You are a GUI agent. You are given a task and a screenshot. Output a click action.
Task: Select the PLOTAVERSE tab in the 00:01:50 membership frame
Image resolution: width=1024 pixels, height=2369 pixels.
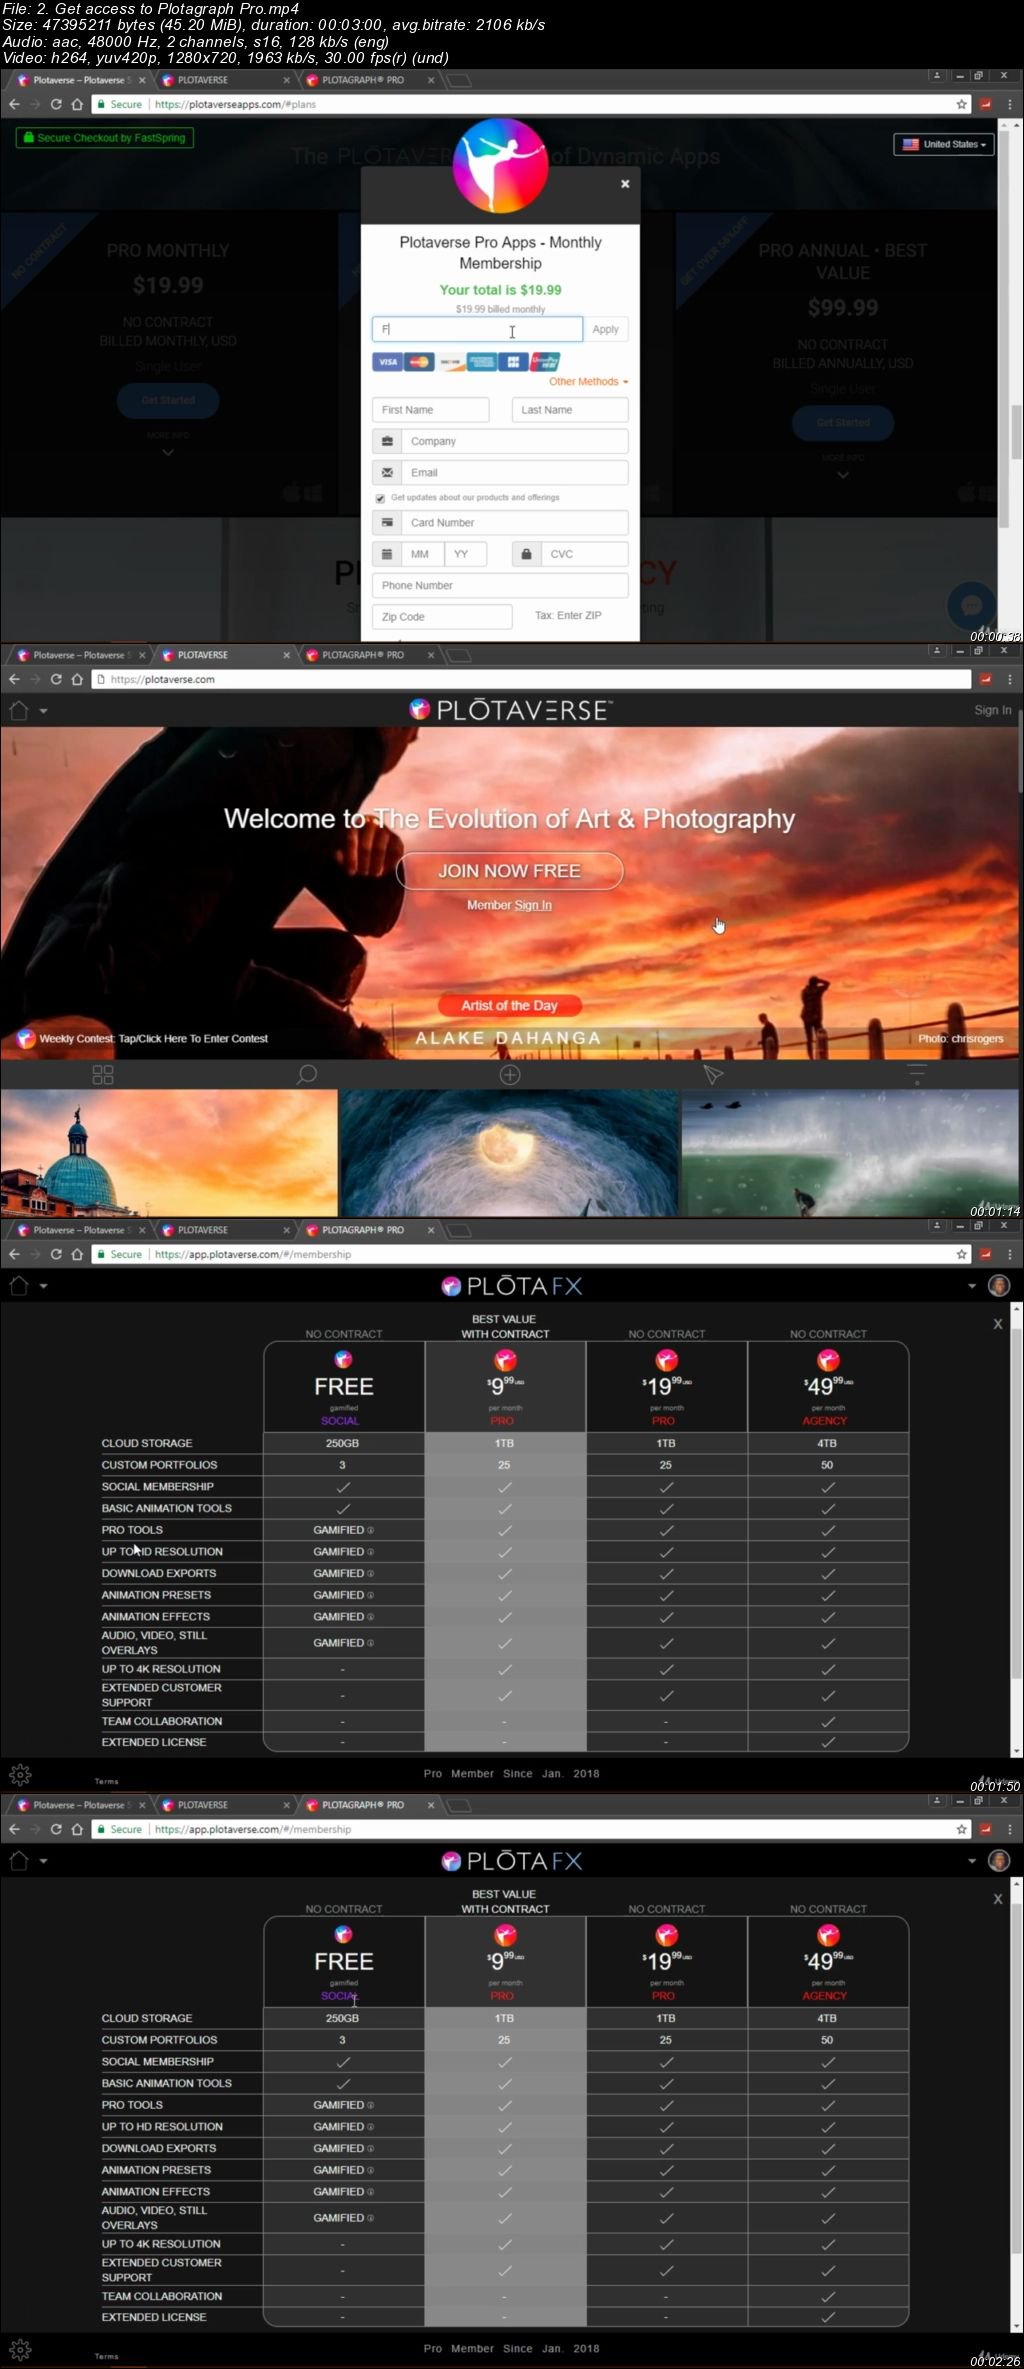pos(224,1230)
